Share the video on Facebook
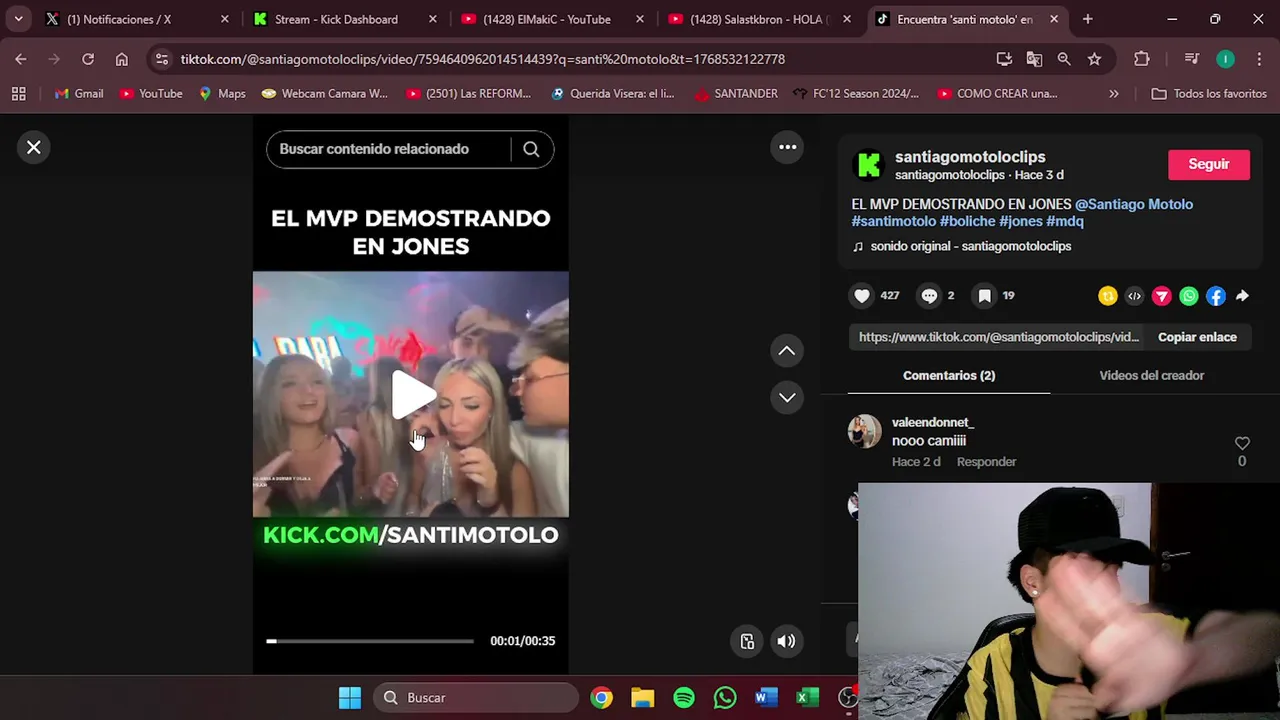 coord(1215,296)
